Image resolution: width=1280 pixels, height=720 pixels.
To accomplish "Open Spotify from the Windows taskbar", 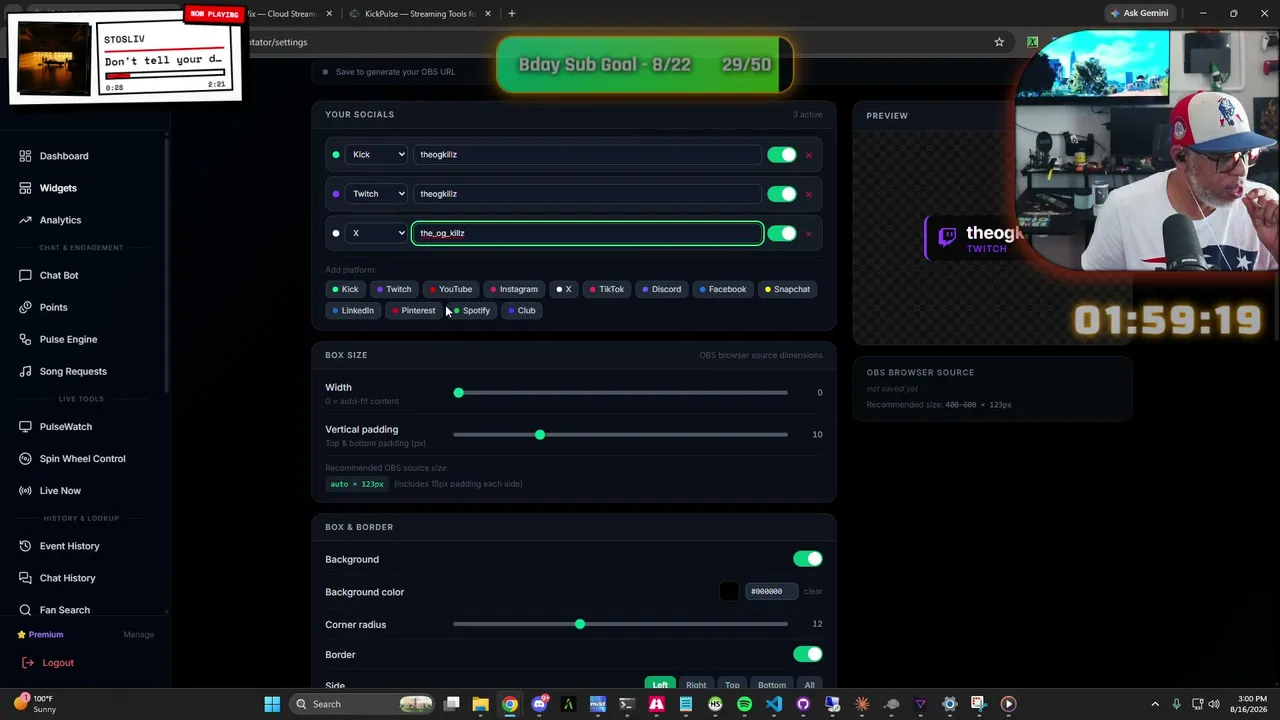I will point(744,704).
